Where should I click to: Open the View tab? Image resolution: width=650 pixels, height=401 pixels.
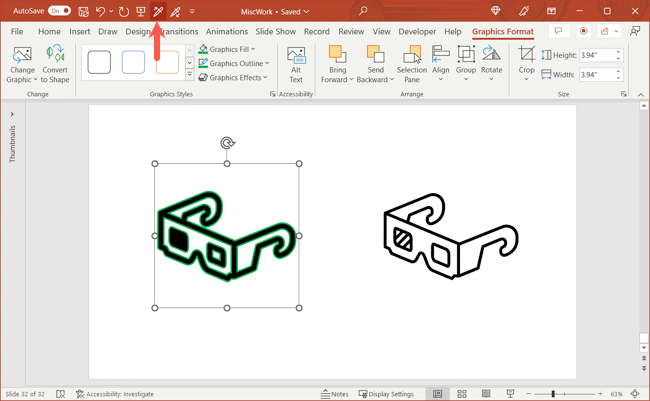pyautogui.click(x=381, y=32)
